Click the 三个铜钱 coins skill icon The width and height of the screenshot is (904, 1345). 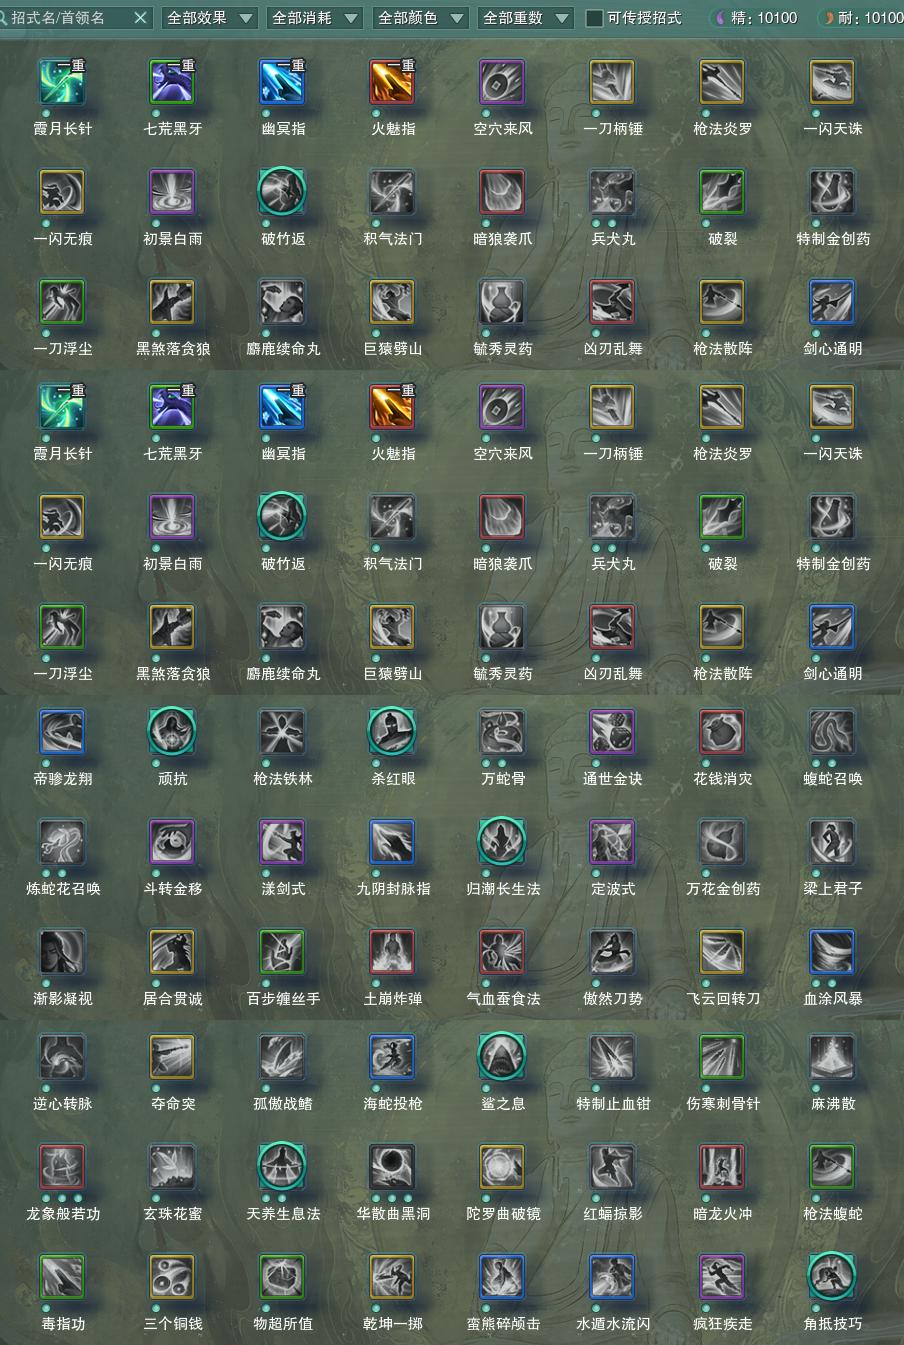pos(173,1277)
